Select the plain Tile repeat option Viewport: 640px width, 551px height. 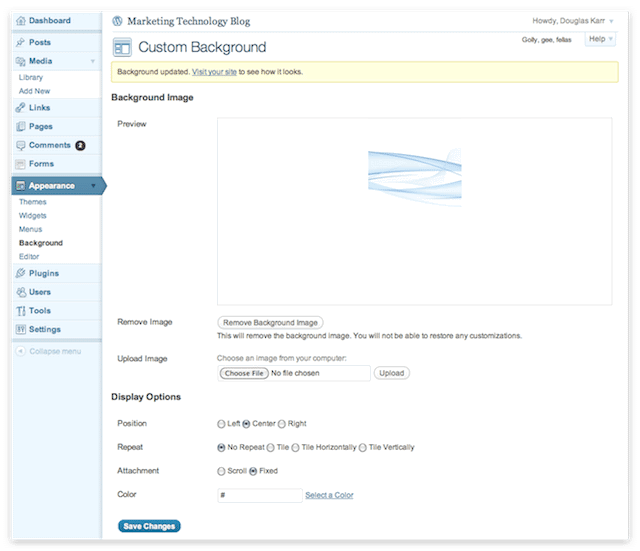tap(270, 448)
